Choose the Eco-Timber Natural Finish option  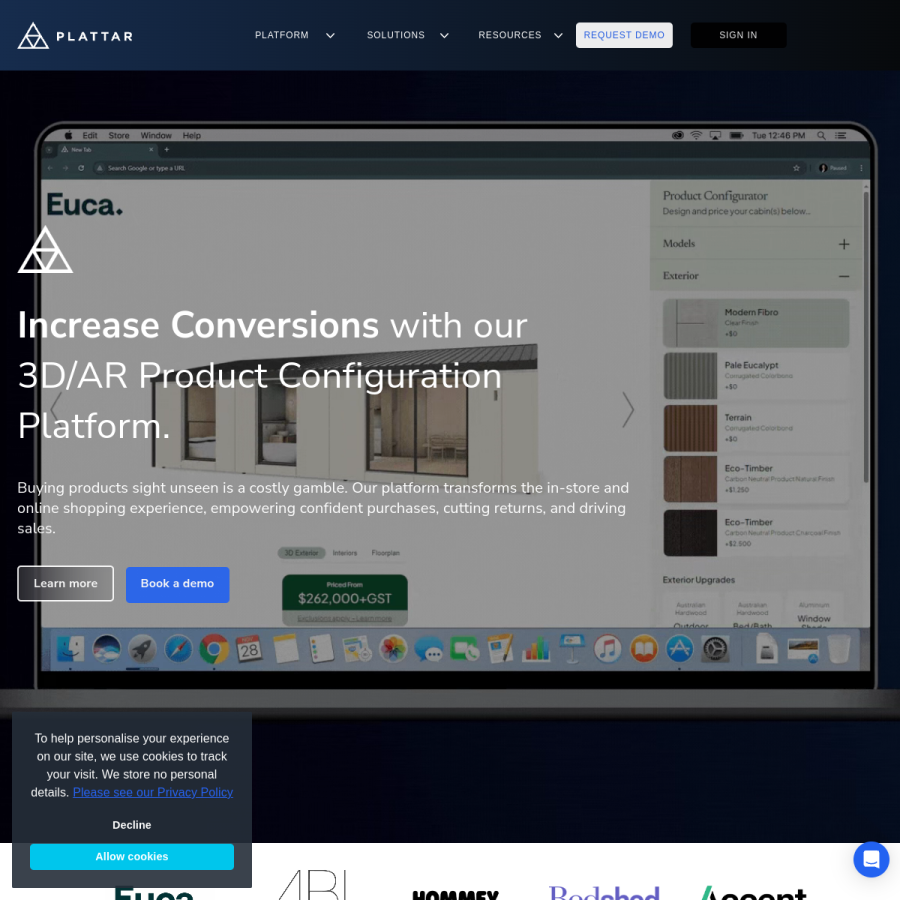tap(755, 479)
